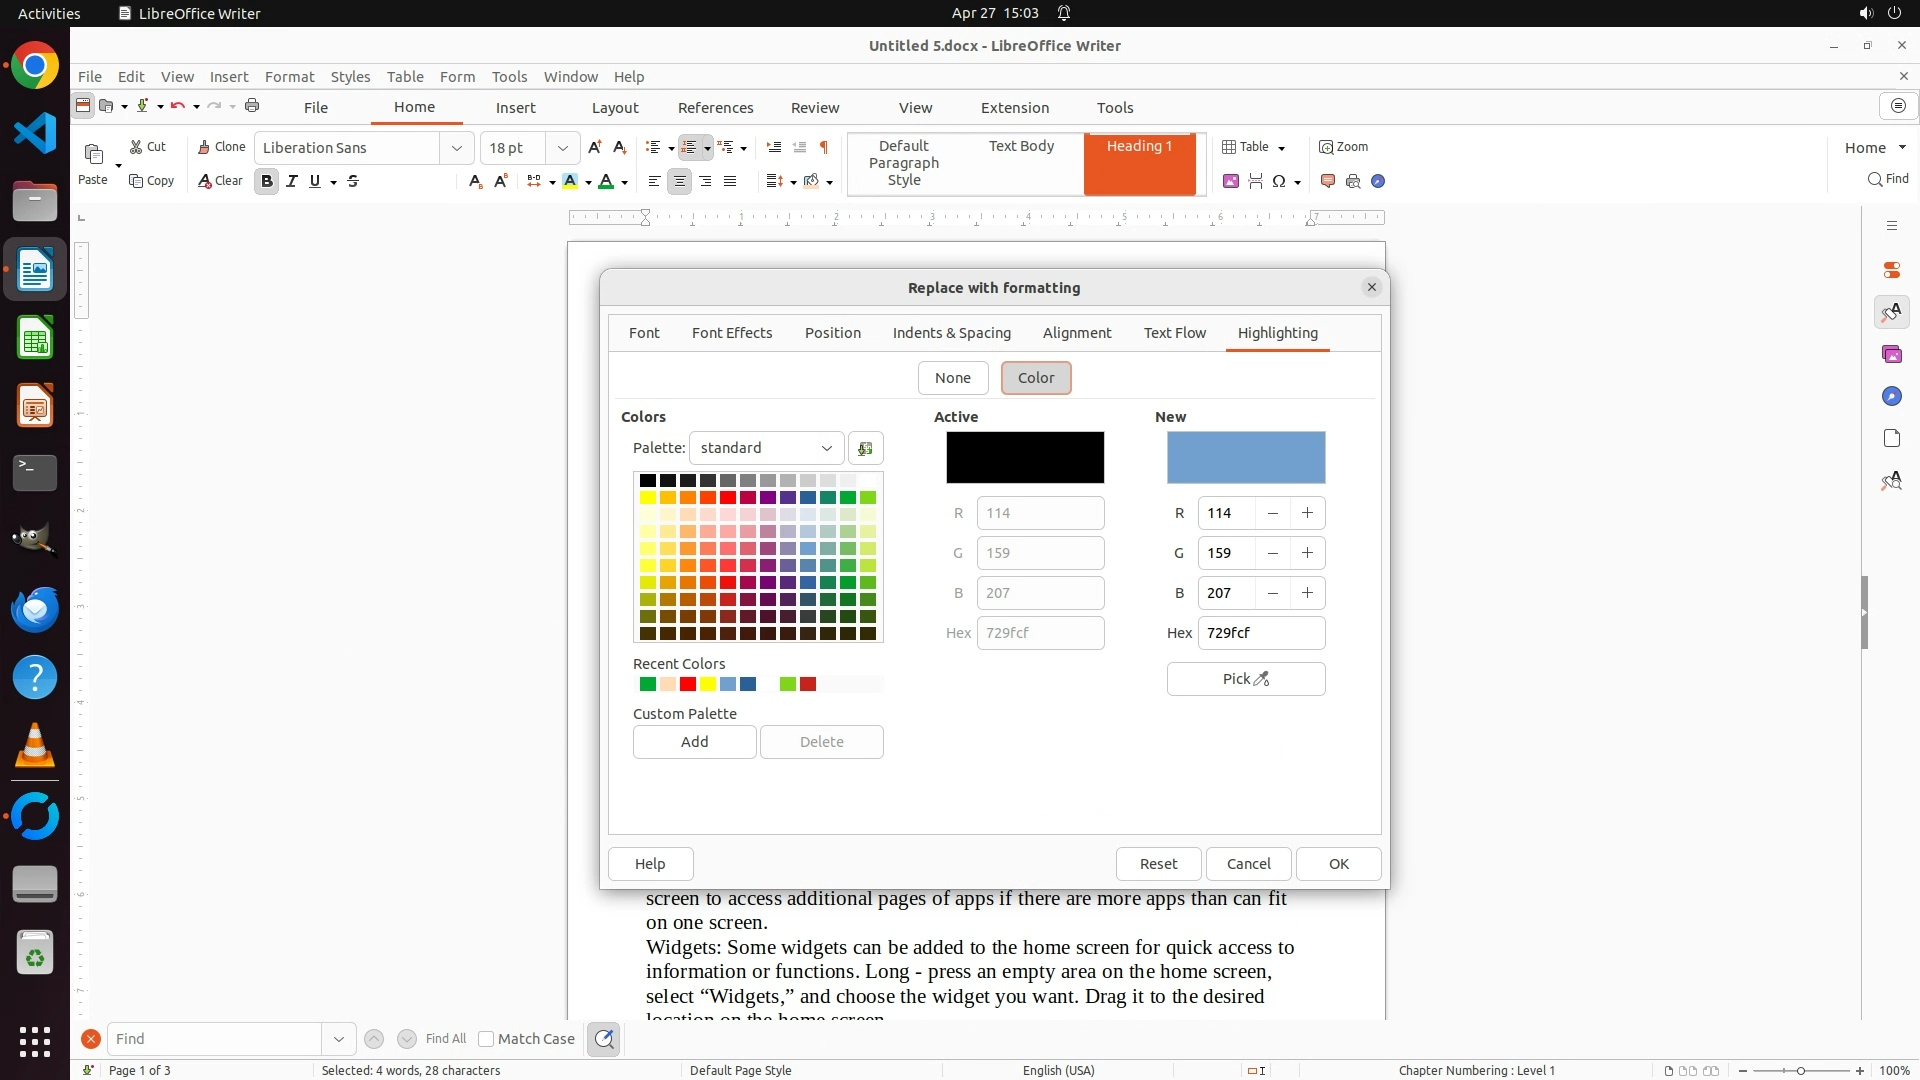Select the Color highlighting toggle
Image resolution: width=1920 pixels, height=1080 pixels.
(1035, 378)
